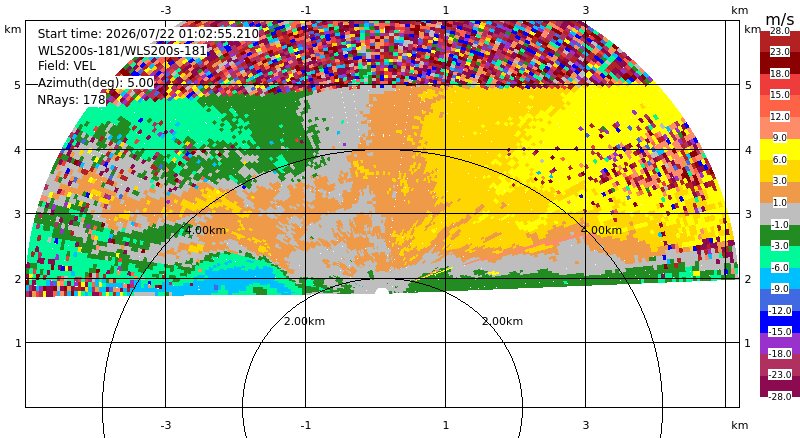Click the 28.0 label on color scale
The image size is (800, 438).
(780, 31)
